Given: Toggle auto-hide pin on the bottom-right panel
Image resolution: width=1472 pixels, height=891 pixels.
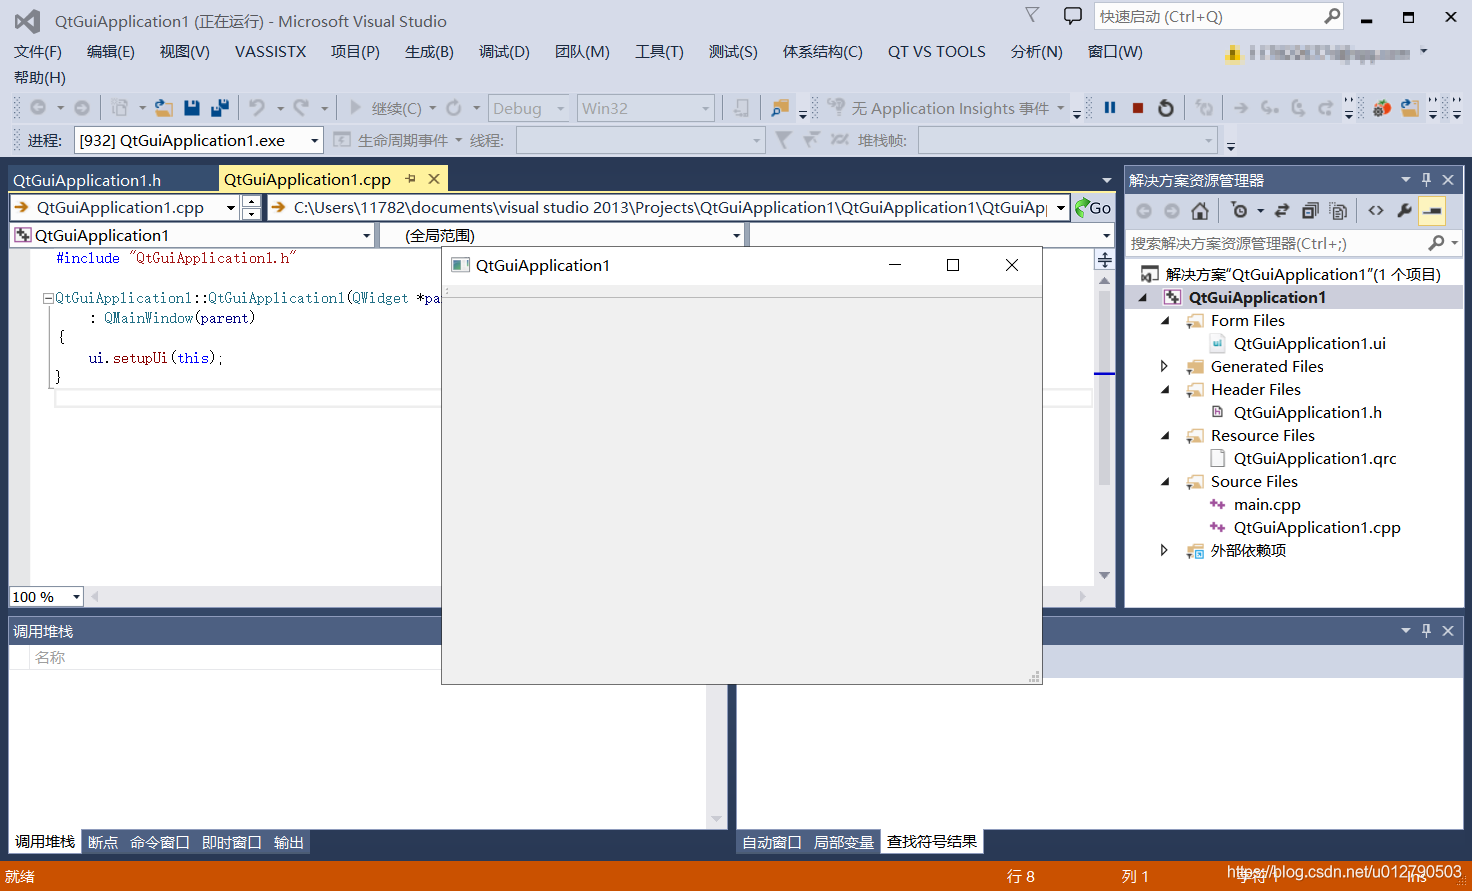Looking at the screenshot, I should point(1427,630).
